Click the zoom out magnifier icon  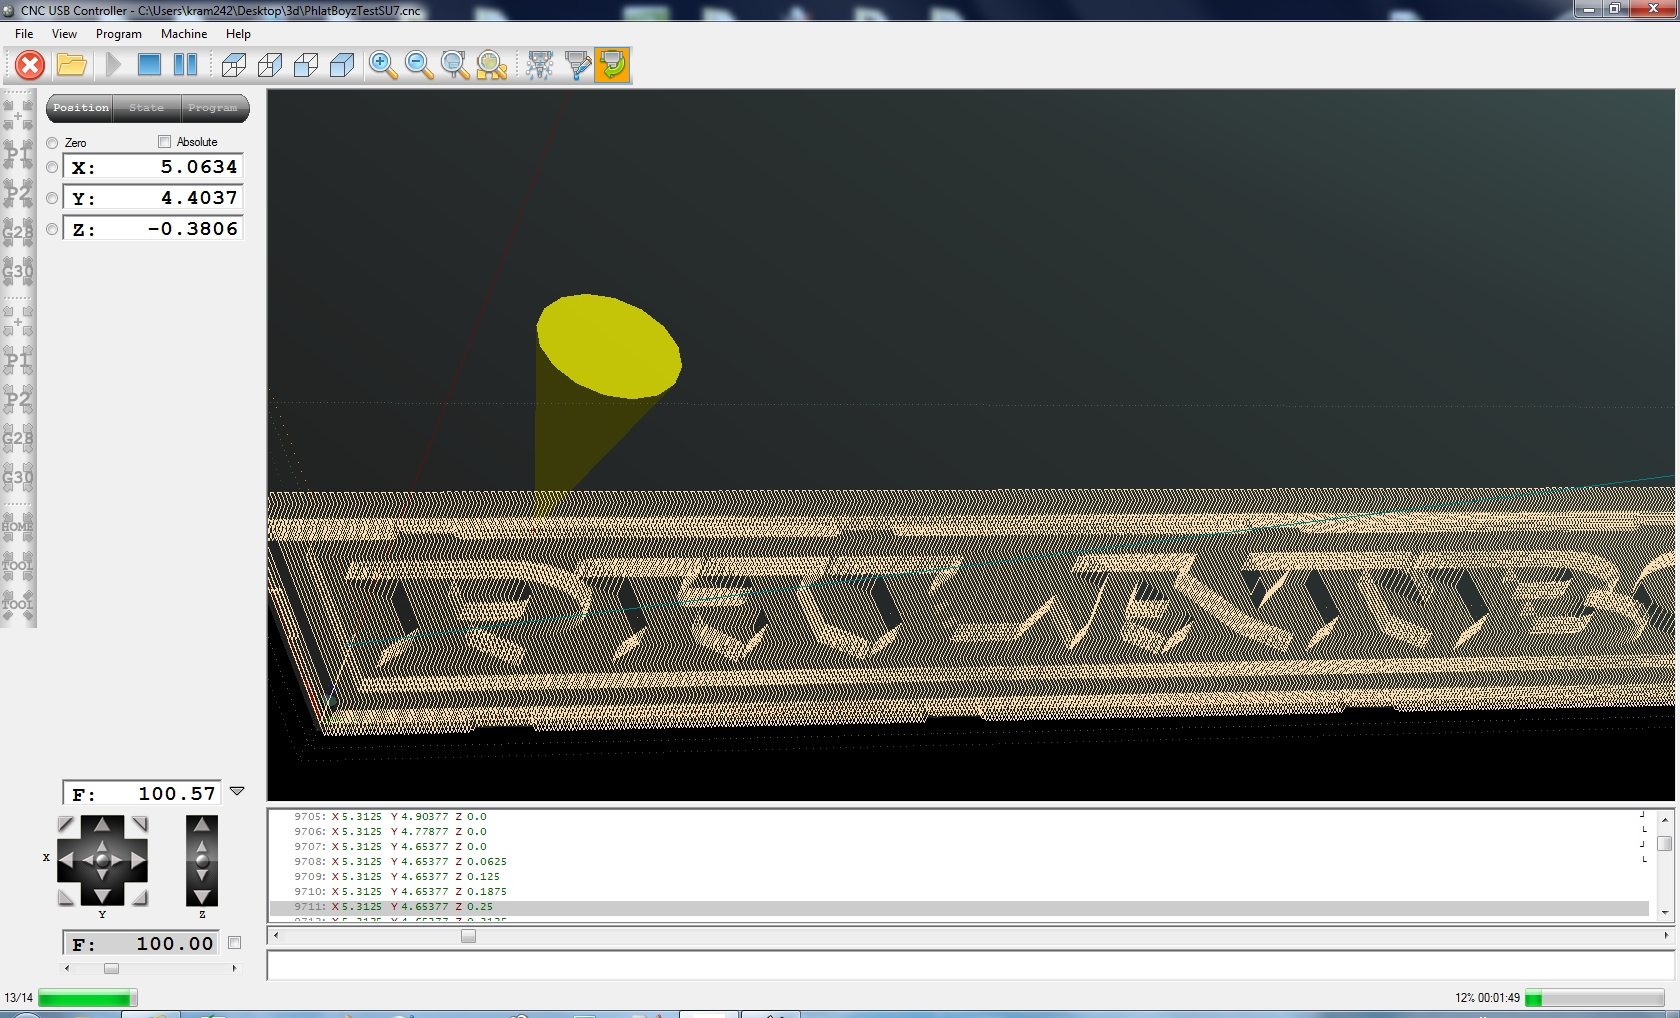pos(419,66)
